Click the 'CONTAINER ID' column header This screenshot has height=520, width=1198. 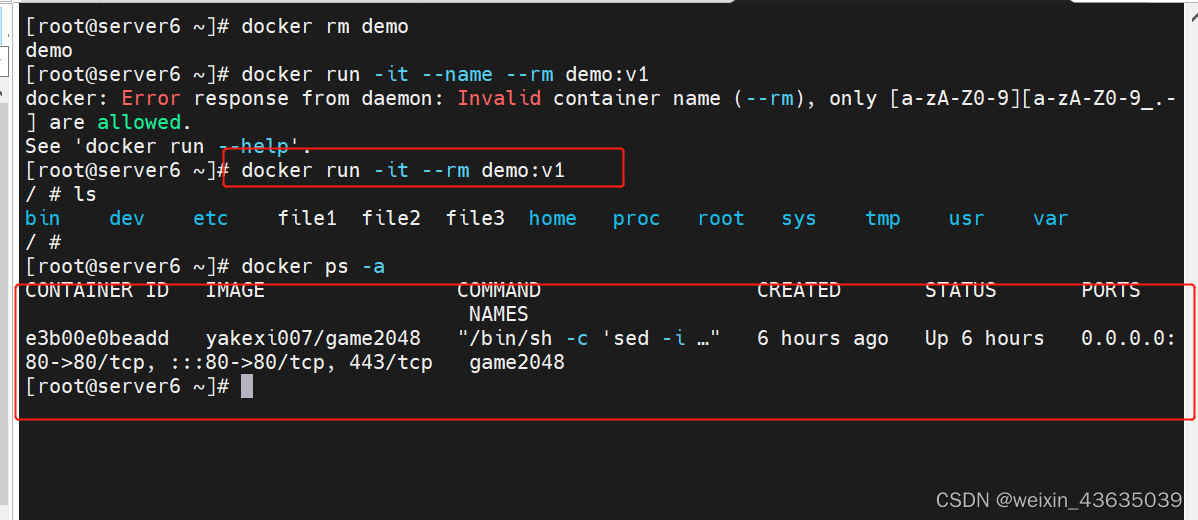coord(97,290)
